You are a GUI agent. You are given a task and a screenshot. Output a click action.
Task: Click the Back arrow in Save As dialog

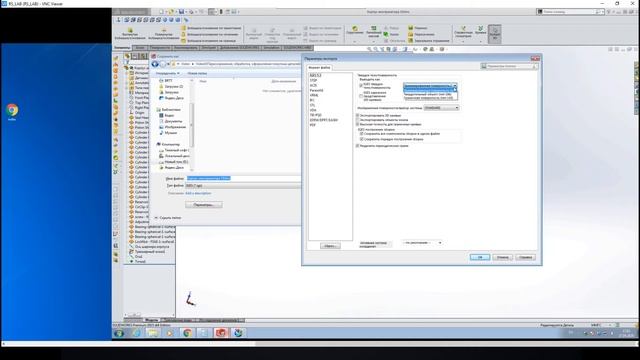[x=155, y=64]
